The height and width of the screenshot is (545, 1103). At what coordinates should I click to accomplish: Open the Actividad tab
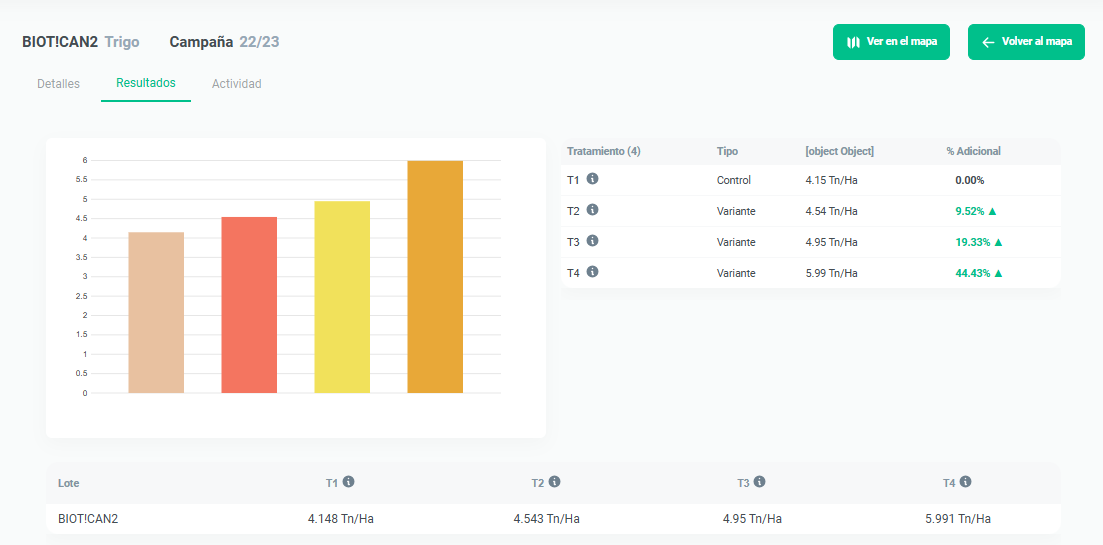click(237, 84)
